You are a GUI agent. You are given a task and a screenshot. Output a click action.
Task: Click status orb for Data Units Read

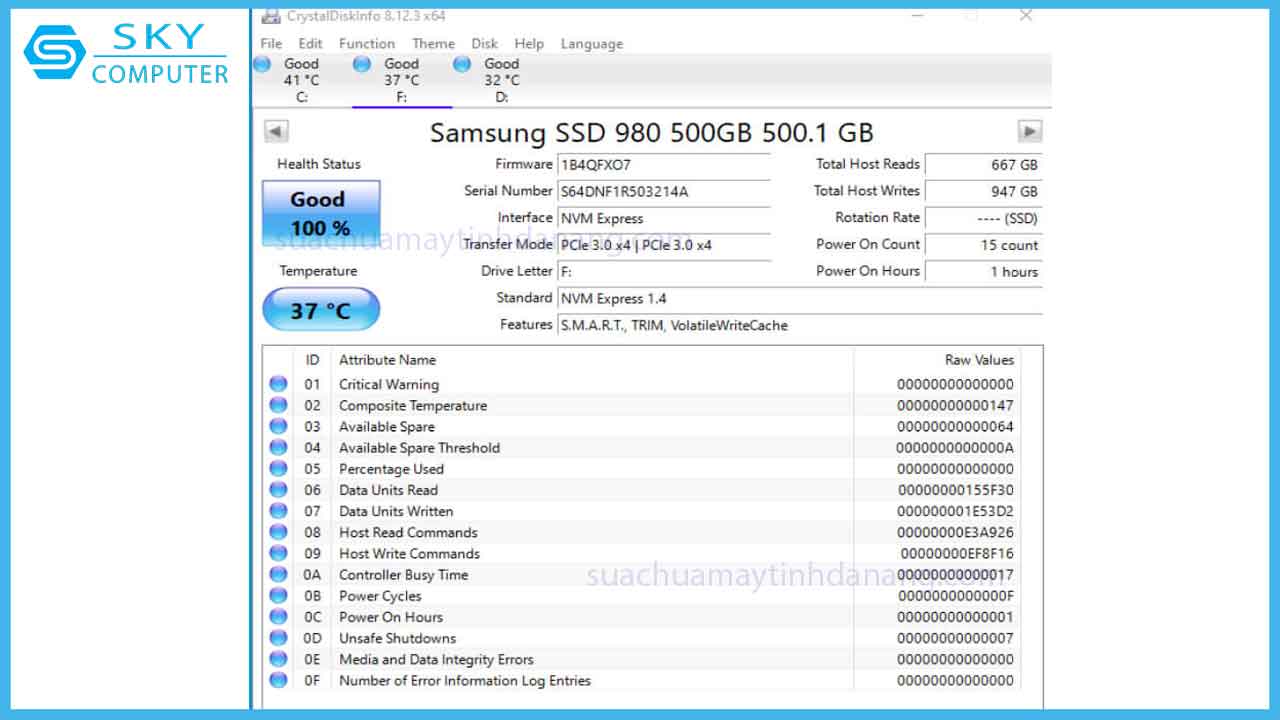pos(278,489)
